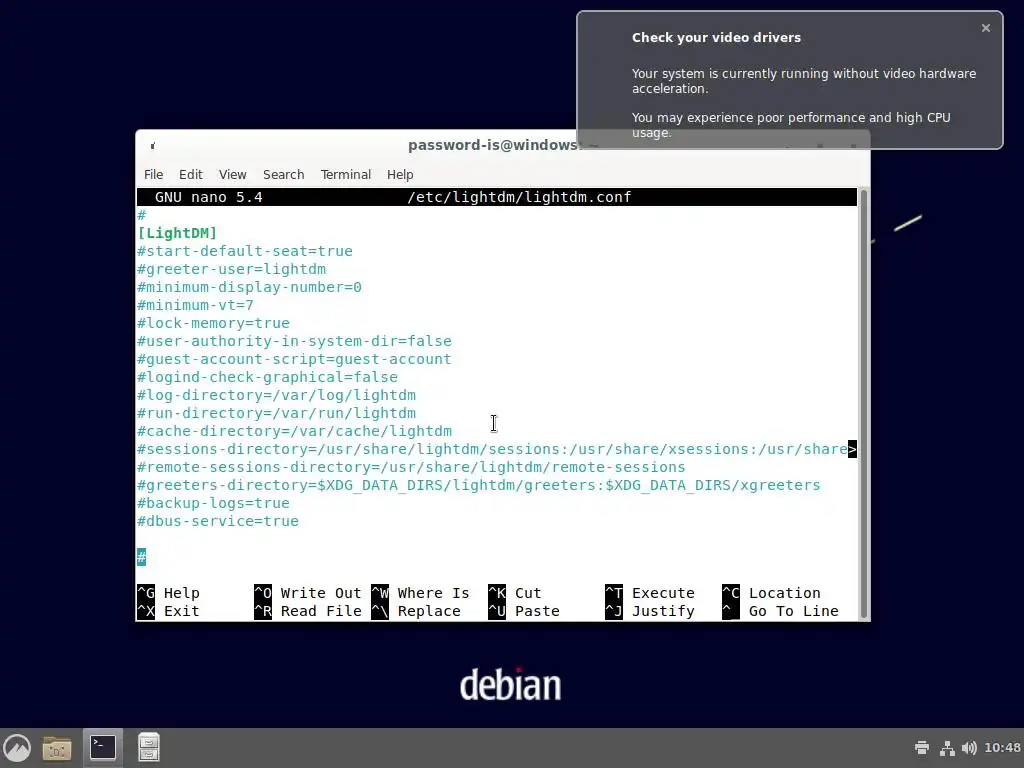The width and height of the screenshot is (1024, 768).
Task: Click the #remote-sessions-directory line
Action: pos(411,467)
